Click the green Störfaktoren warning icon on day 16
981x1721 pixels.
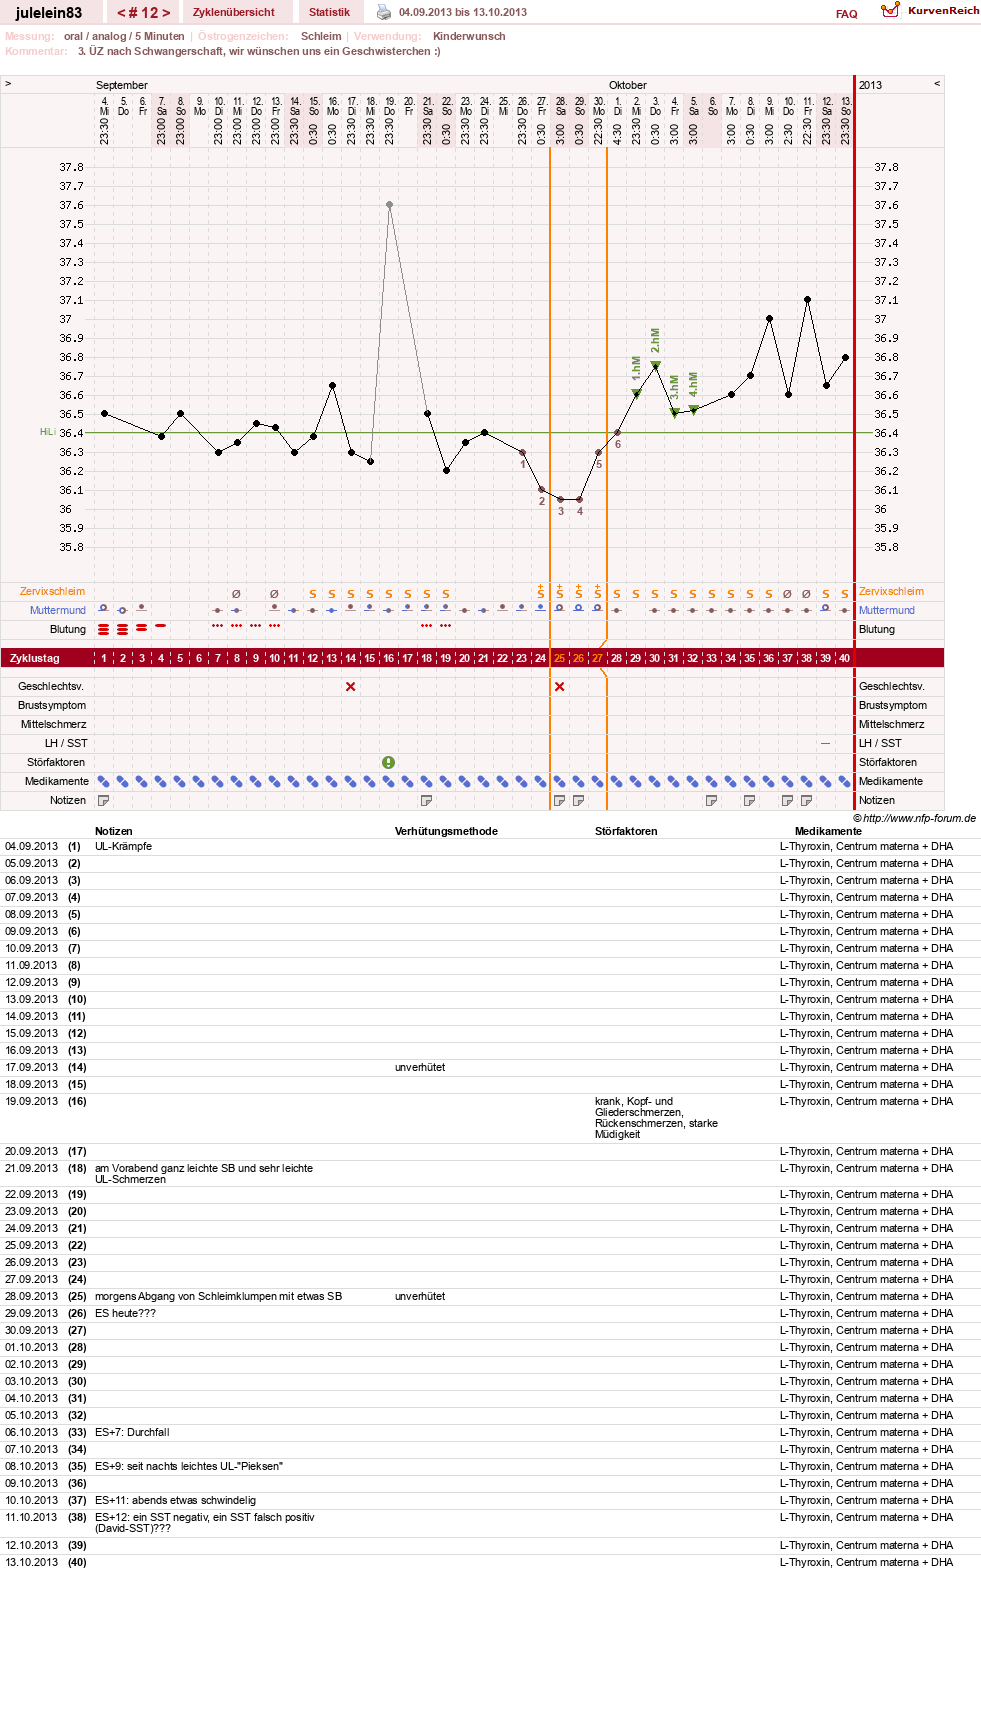[389, 762]
